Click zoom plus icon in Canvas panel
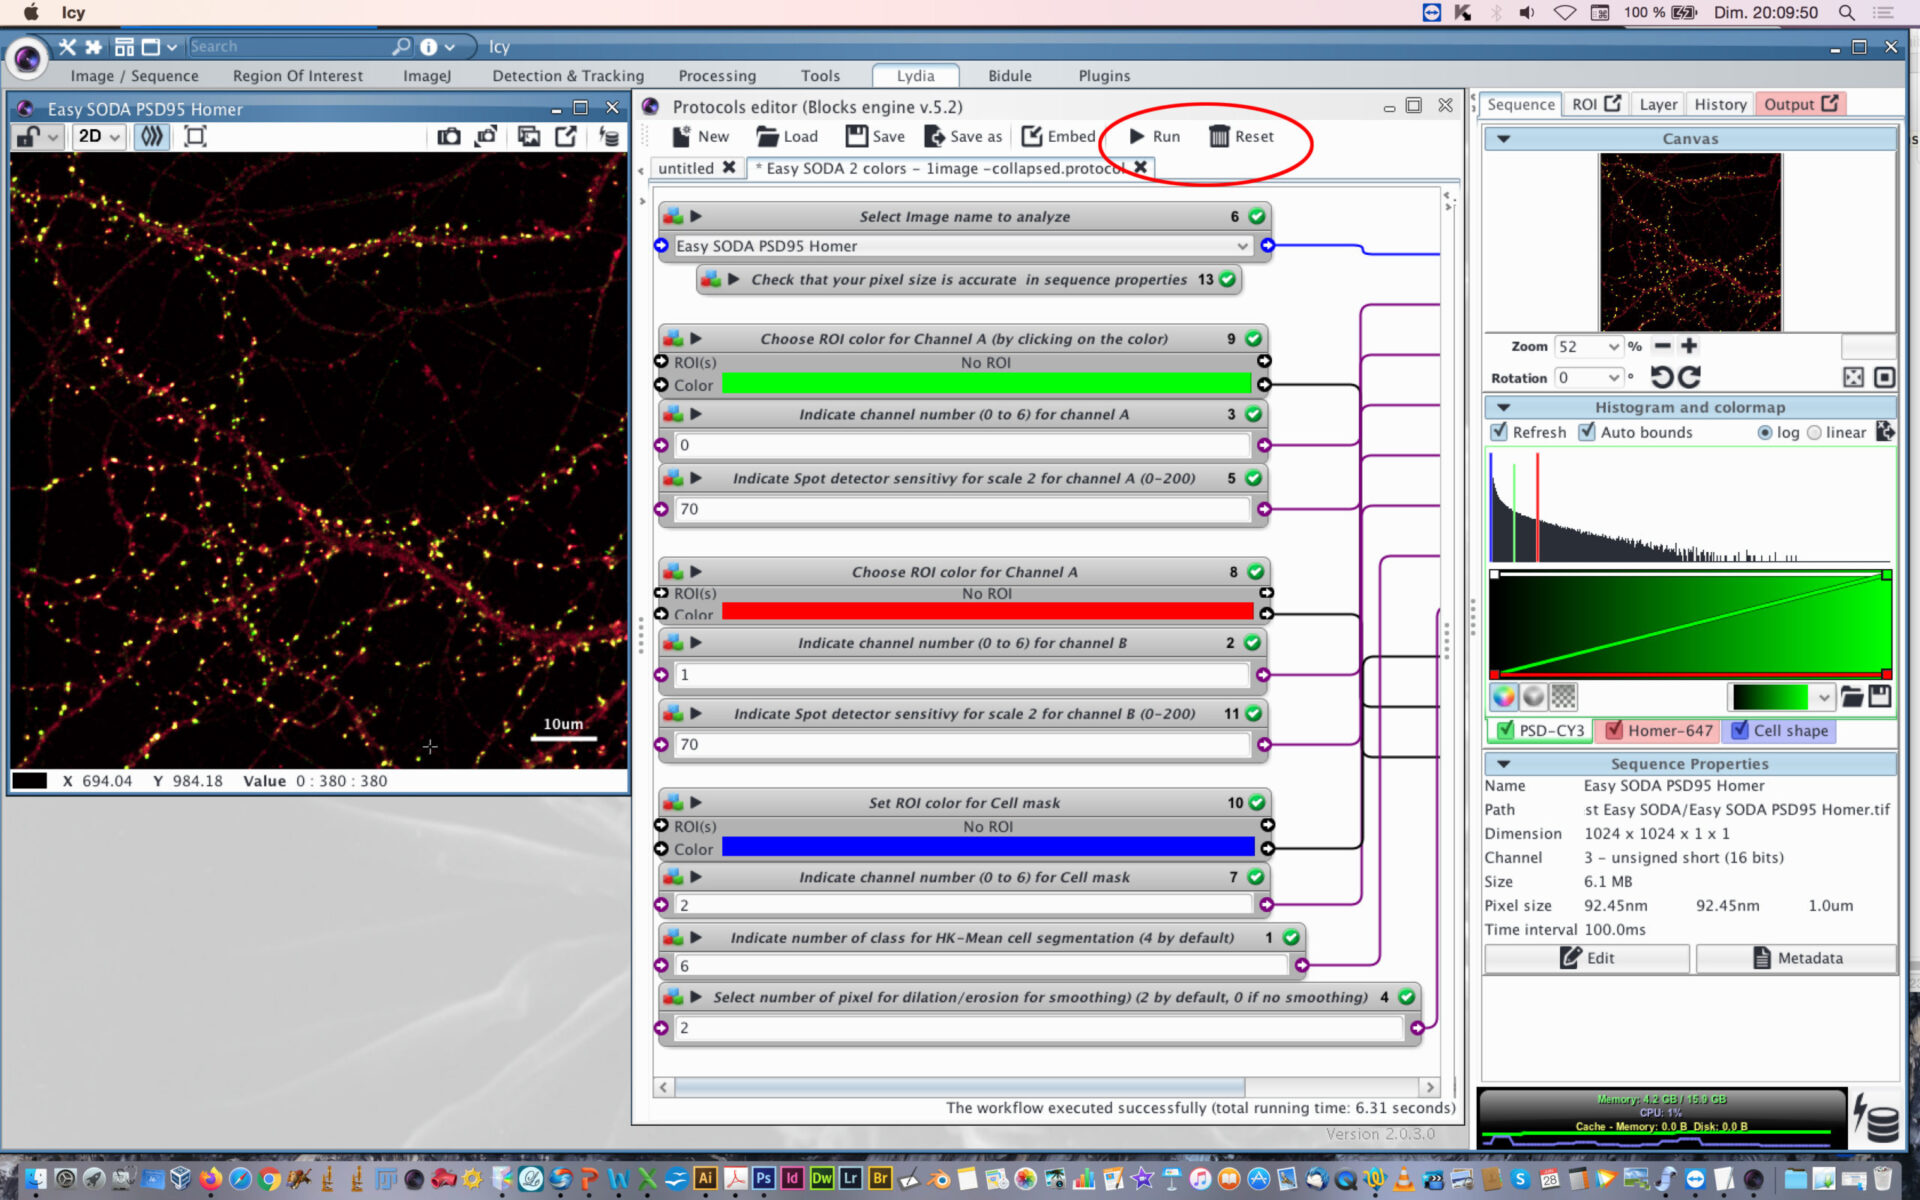The height and width of the screenshot is (1200, 1920). 1689,346
